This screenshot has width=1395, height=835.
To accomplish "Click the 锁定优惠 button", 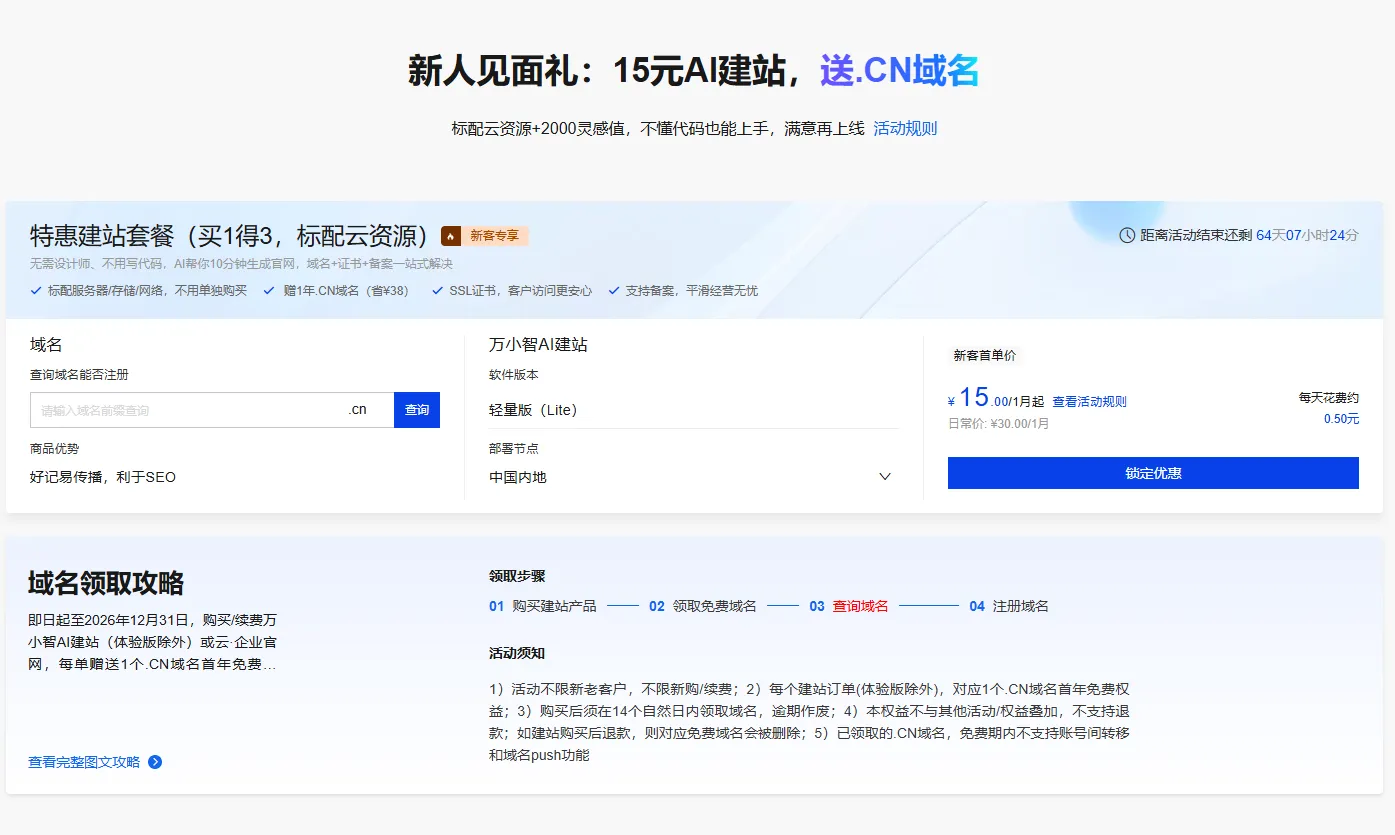I will coord(1153,473).
